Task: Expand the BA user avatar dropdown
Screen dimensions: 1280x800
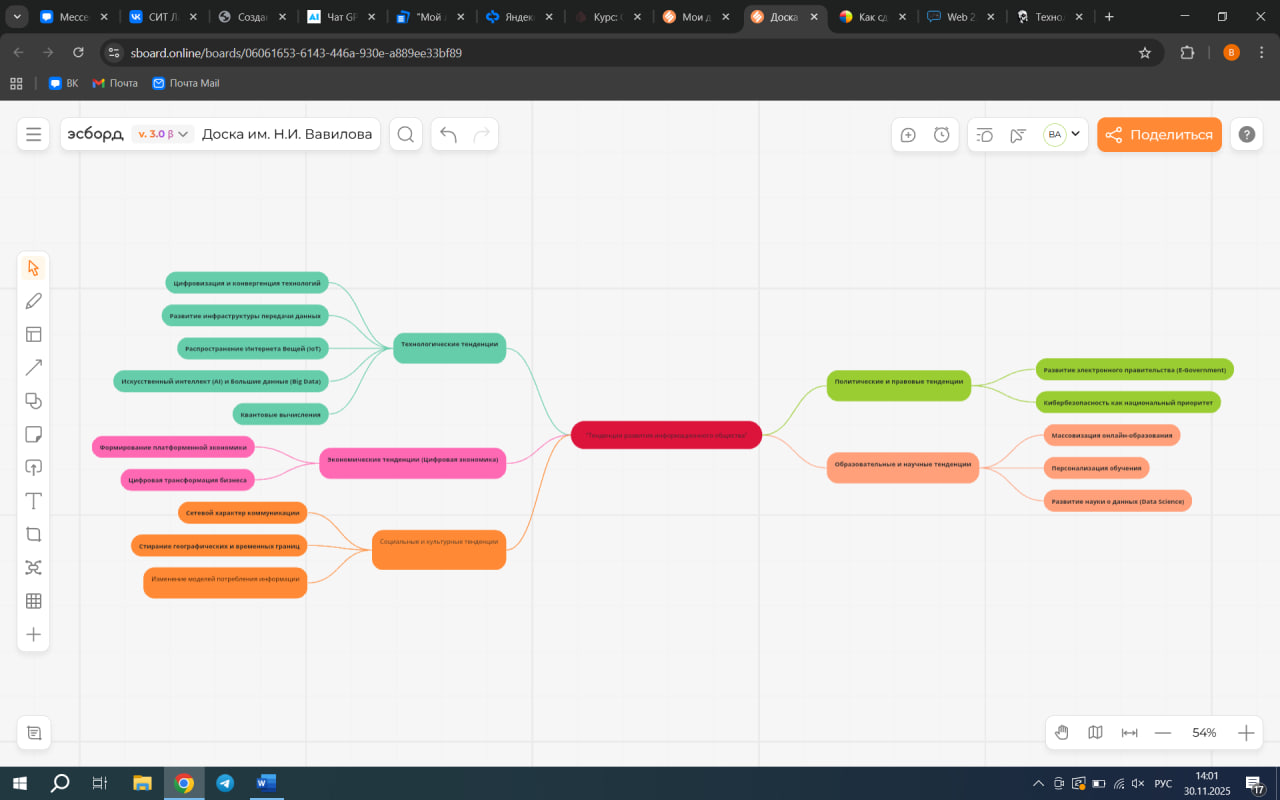Action: coord(1075,135)
